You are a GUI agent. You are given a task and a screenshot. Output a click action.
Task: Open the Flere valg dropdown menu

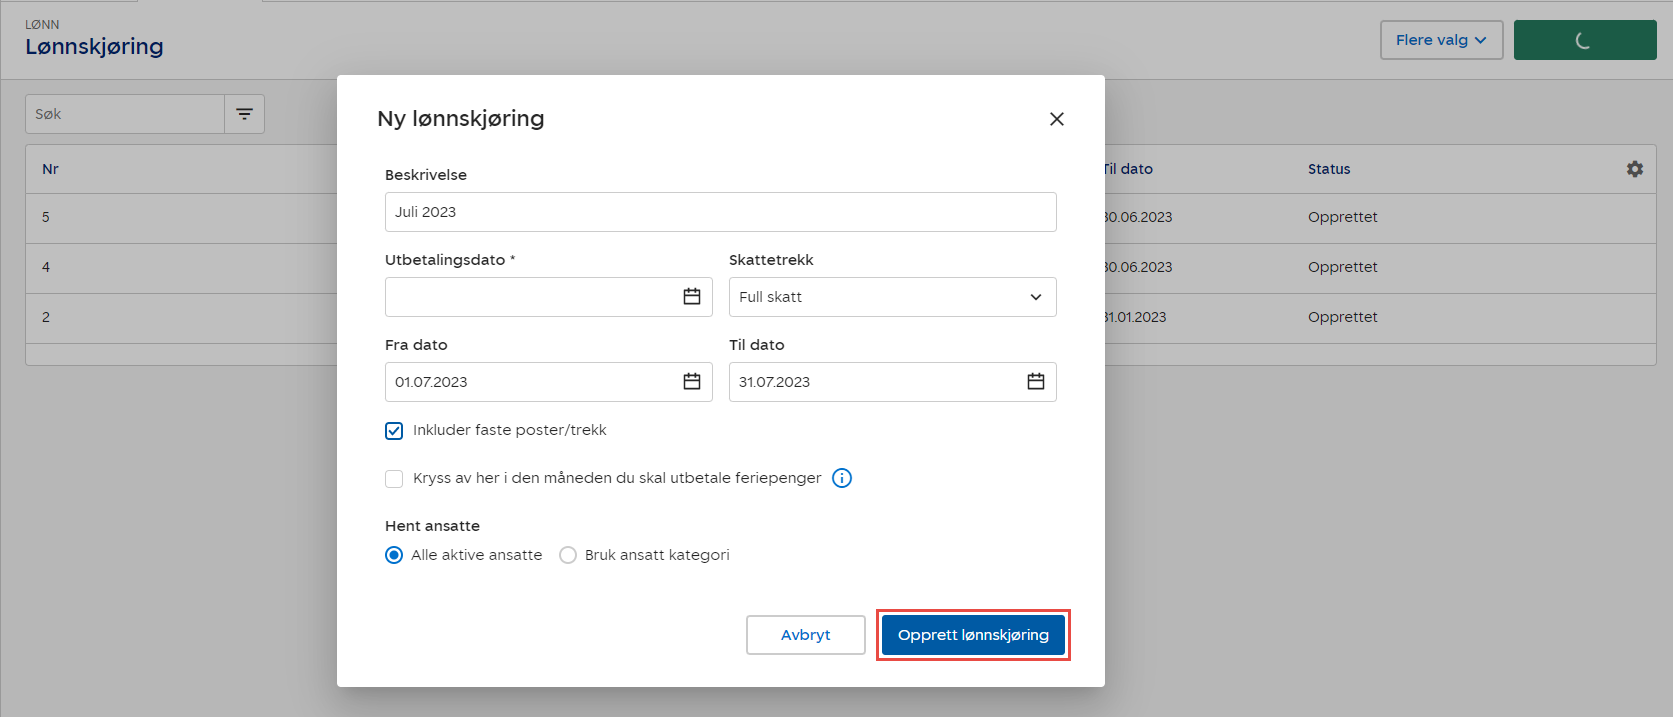pyautogui.click(x=1440, y=40)
